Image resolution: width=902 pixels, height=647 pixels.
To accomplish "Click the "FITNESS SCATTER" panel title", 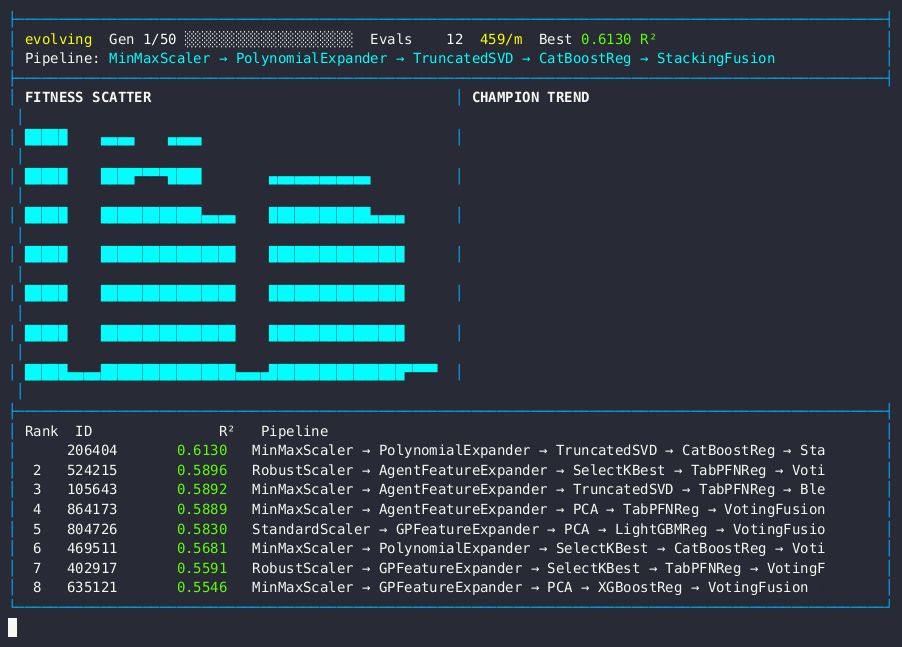I will 88,97.
